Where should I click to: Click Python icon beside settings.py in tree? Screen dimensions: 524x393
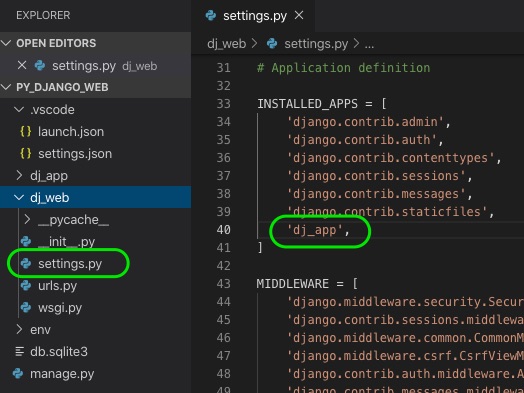tap(26, 263)
